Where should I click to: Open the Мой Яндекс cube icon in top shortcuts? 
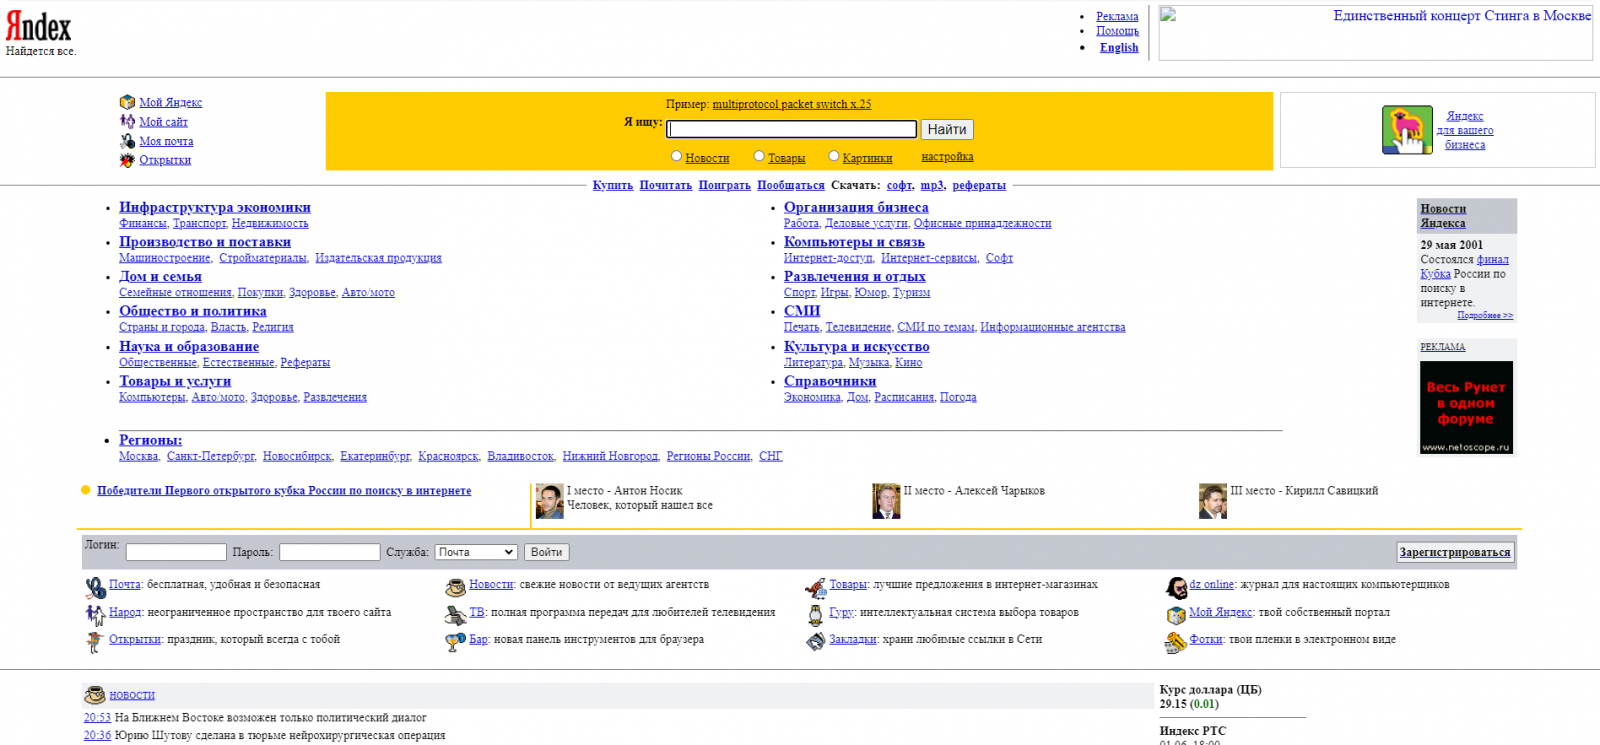coord(127,102)
